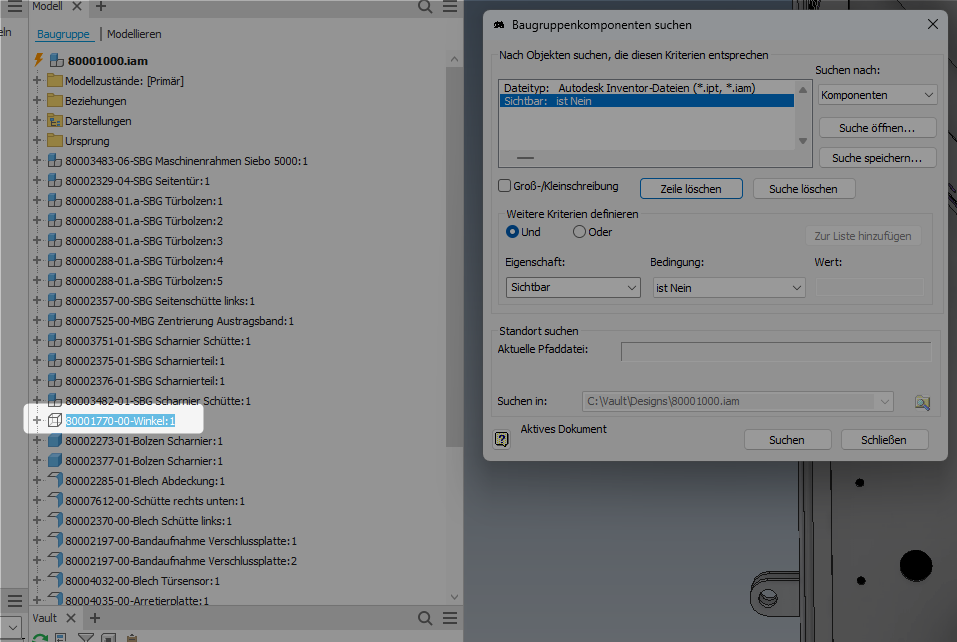The image size is (957, 642).
Task: Select the Sichtbar: ist Nein criteria row
Action: [x=646, y=101]
